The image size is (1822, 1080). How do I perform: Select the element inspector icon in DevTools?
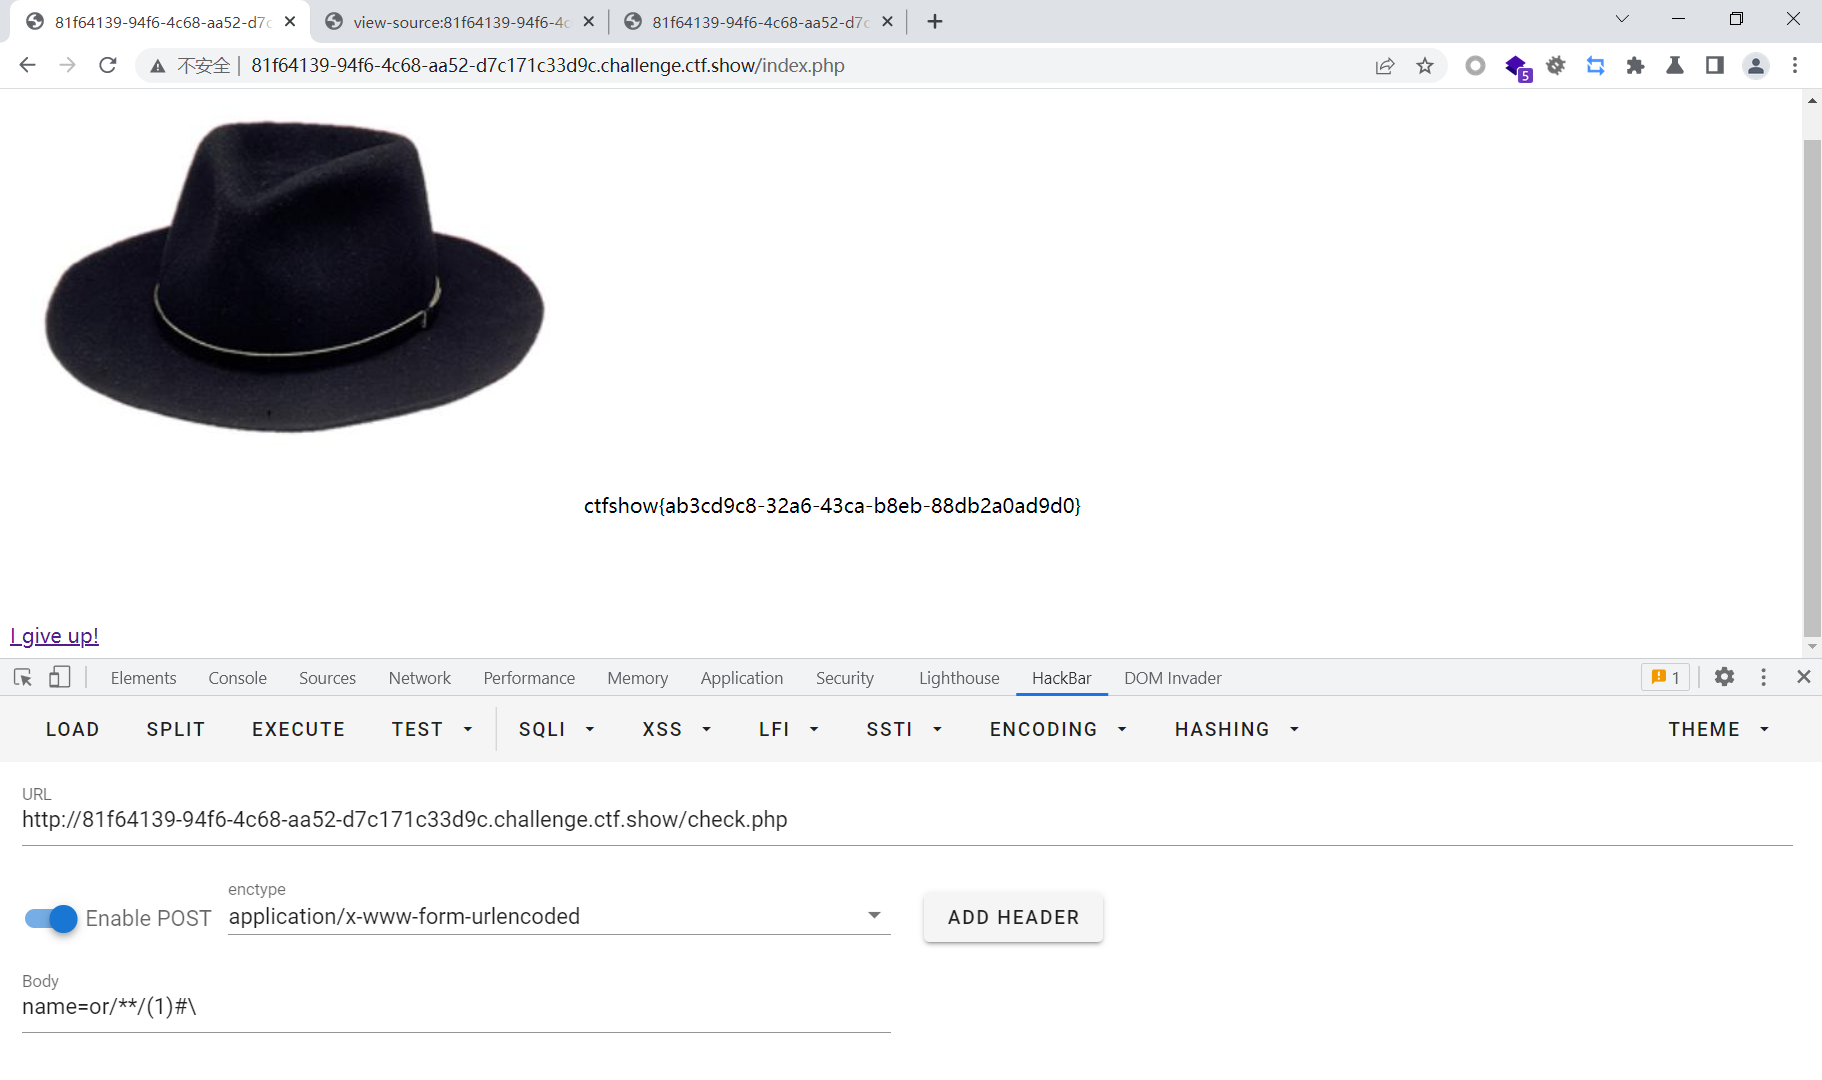22,677
